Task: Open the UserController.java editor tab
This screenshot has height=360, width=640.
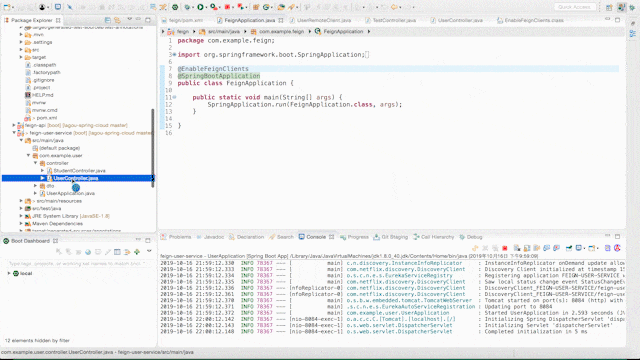Action: [456, 20]
